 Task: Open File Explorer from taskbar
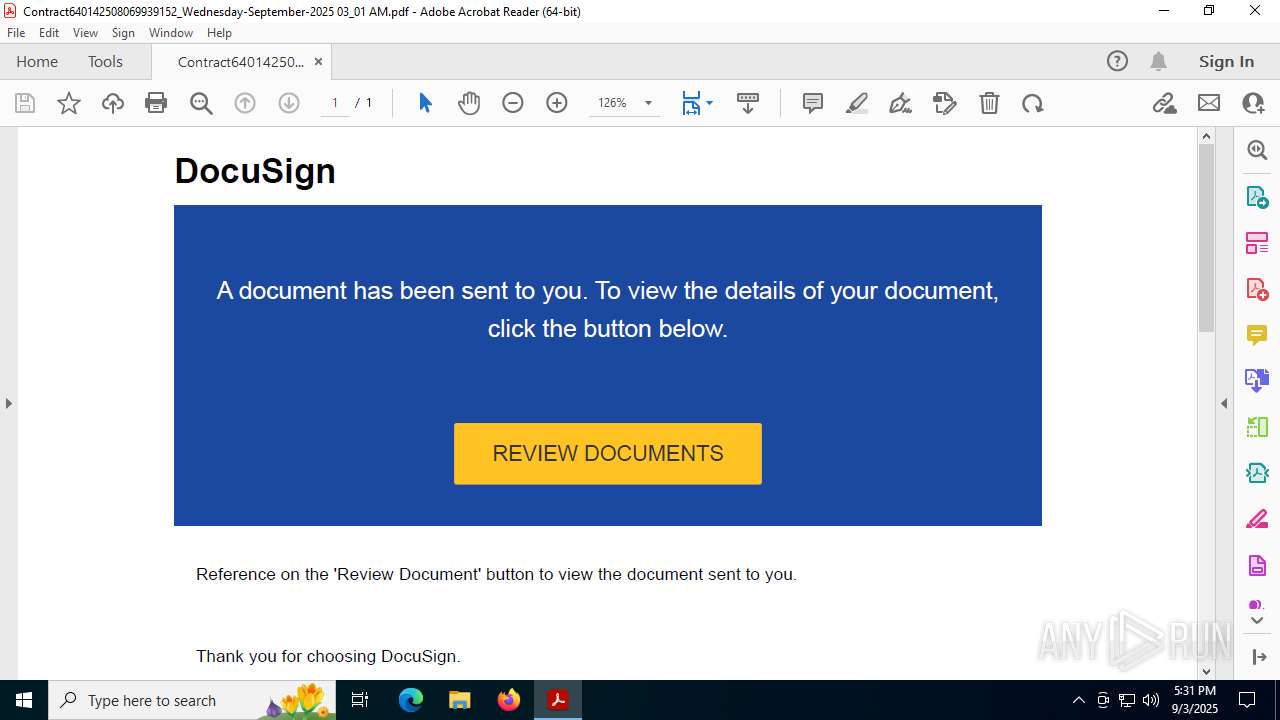(x=460, y=700)
